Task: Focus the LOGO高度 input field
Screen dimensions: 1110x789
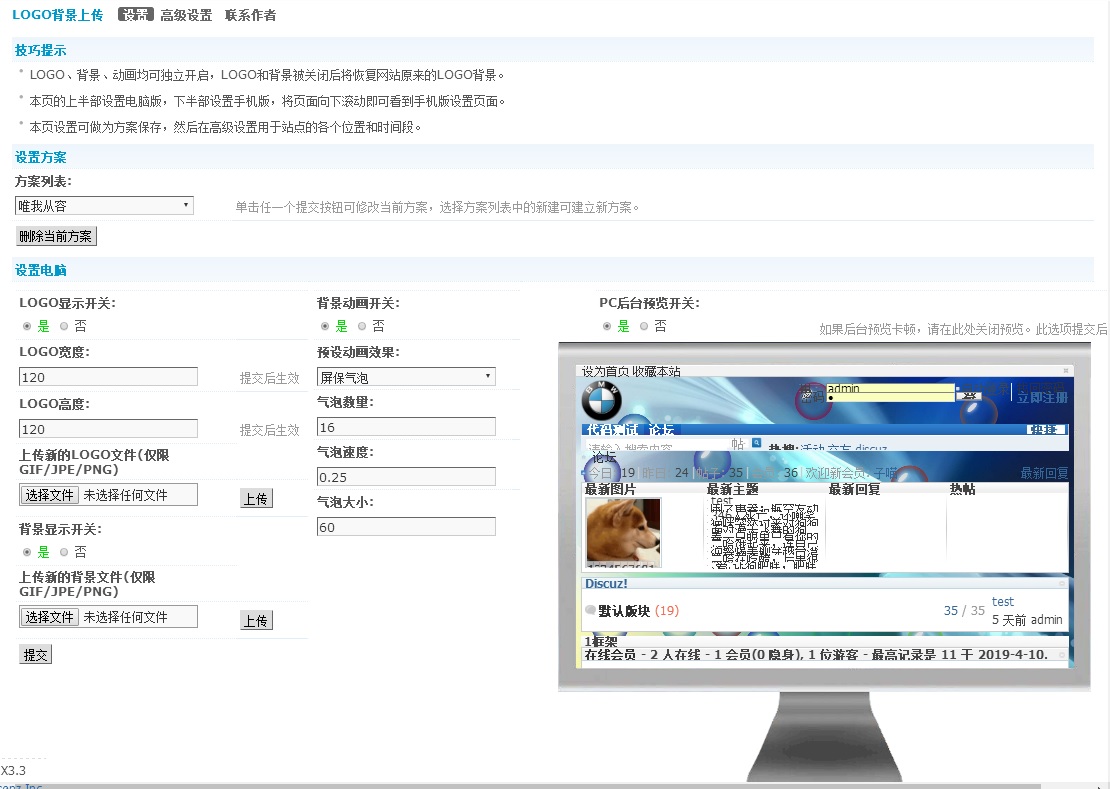Action: [108, 429]
